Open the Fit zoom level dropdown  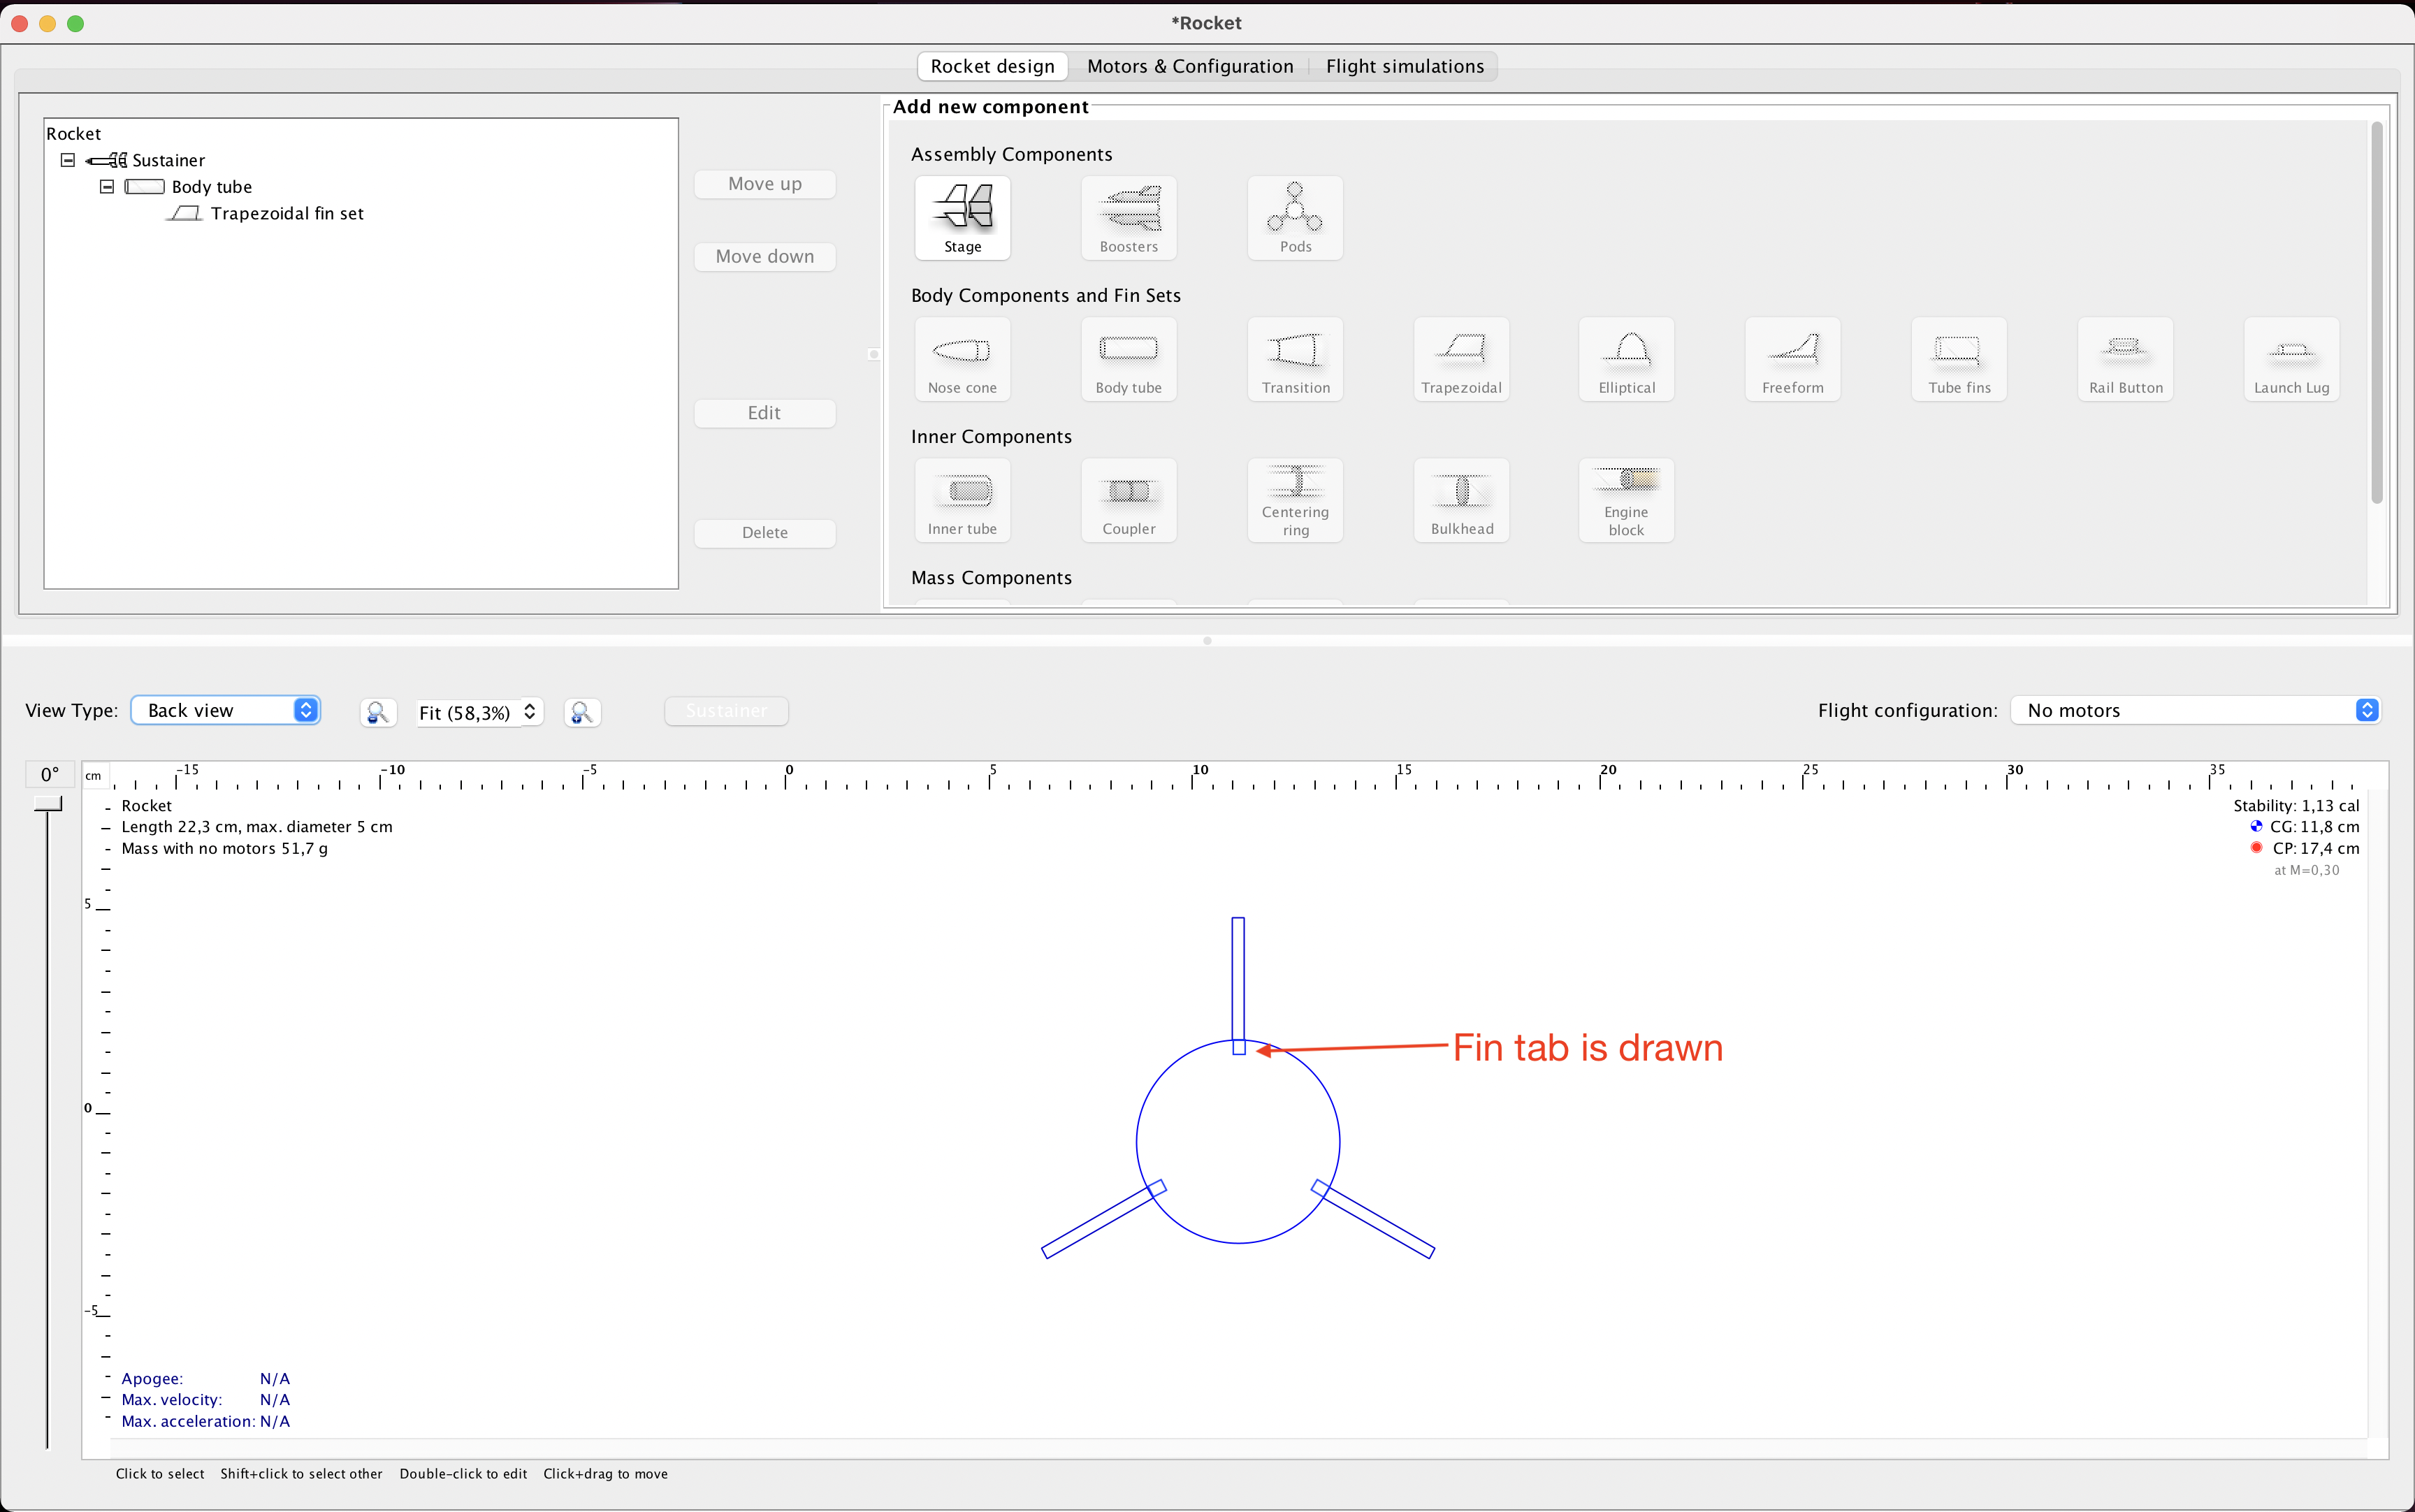480,712
